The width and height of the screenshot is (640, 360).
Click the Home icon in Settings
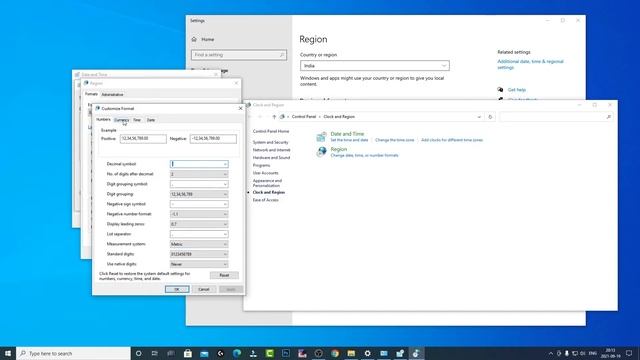pos(194,40)
